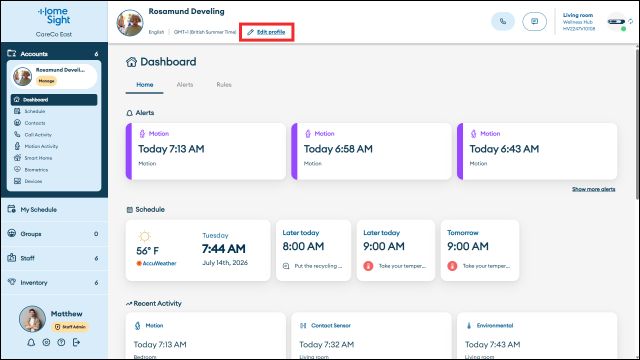
Task: Open Dashboard in the sidebar
Action: click(54, 100)
